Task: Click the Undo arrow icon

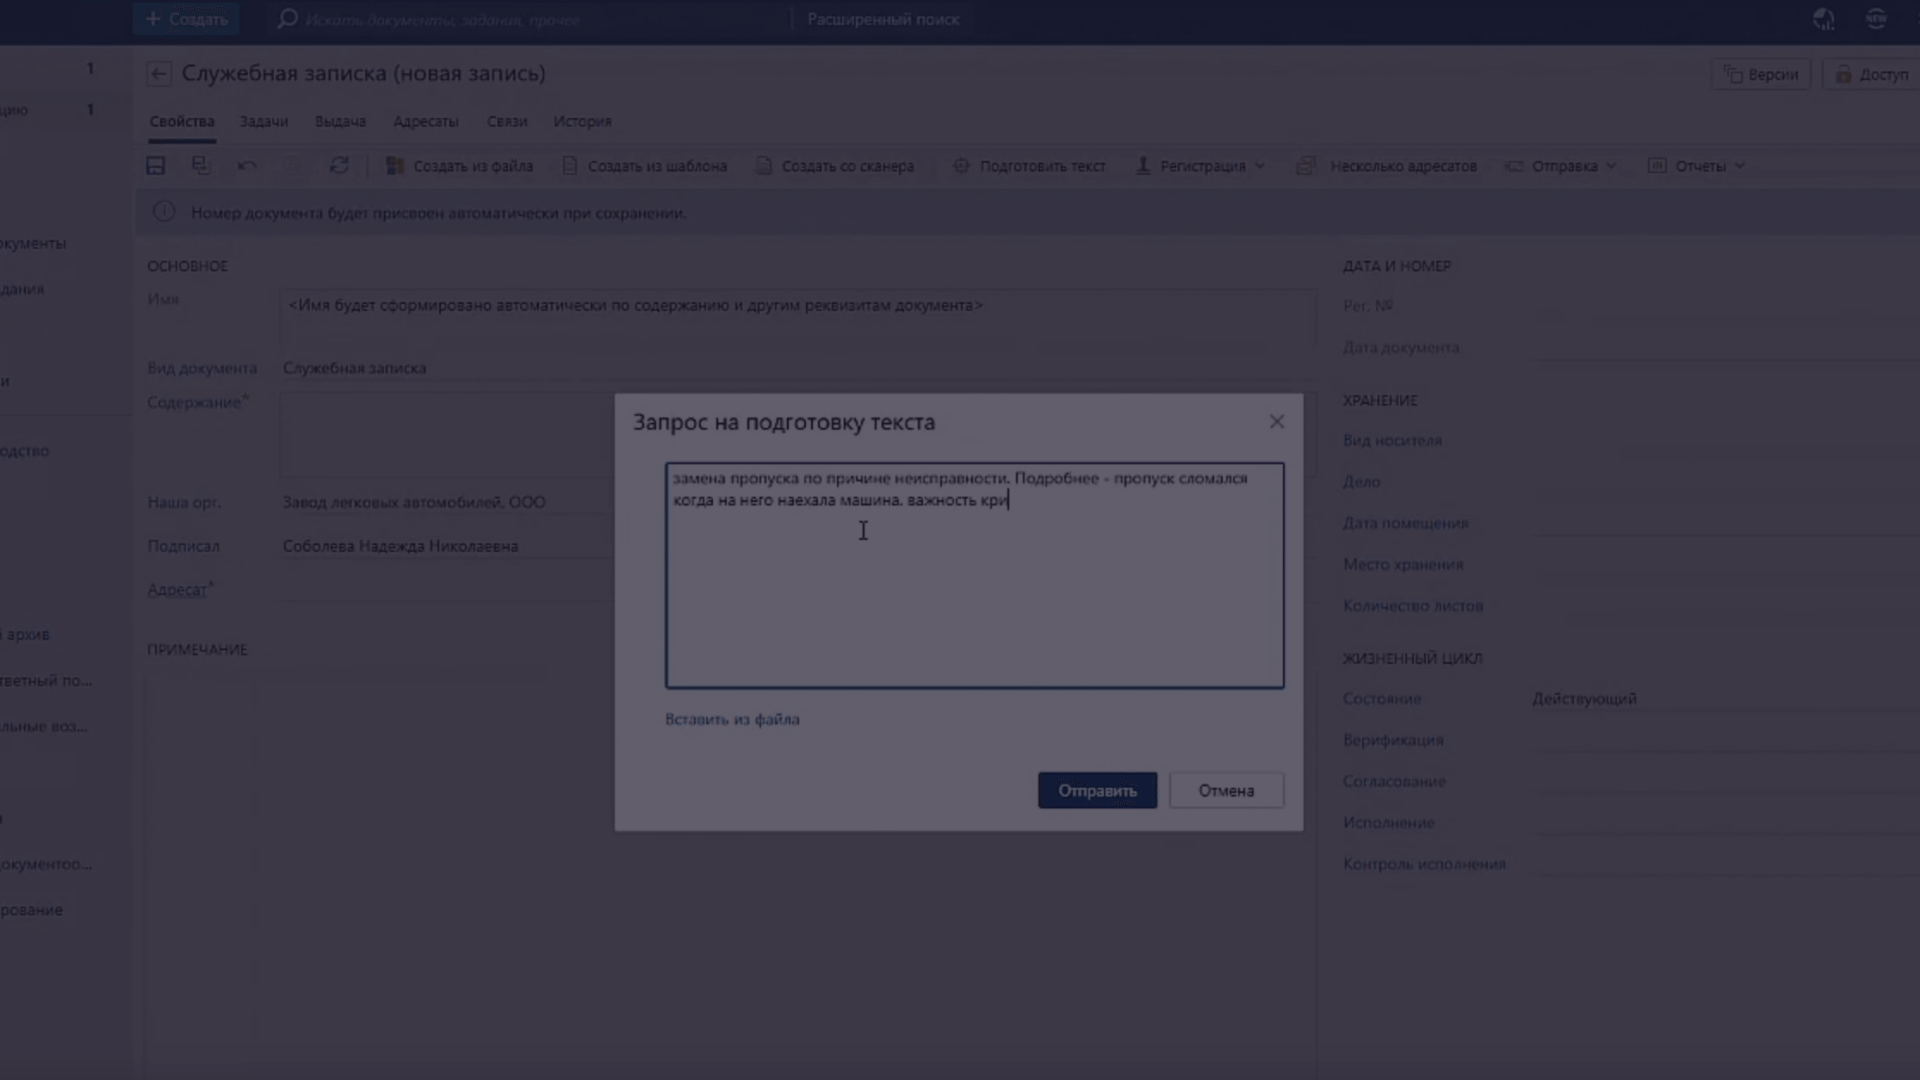Action: coord(247,166)
